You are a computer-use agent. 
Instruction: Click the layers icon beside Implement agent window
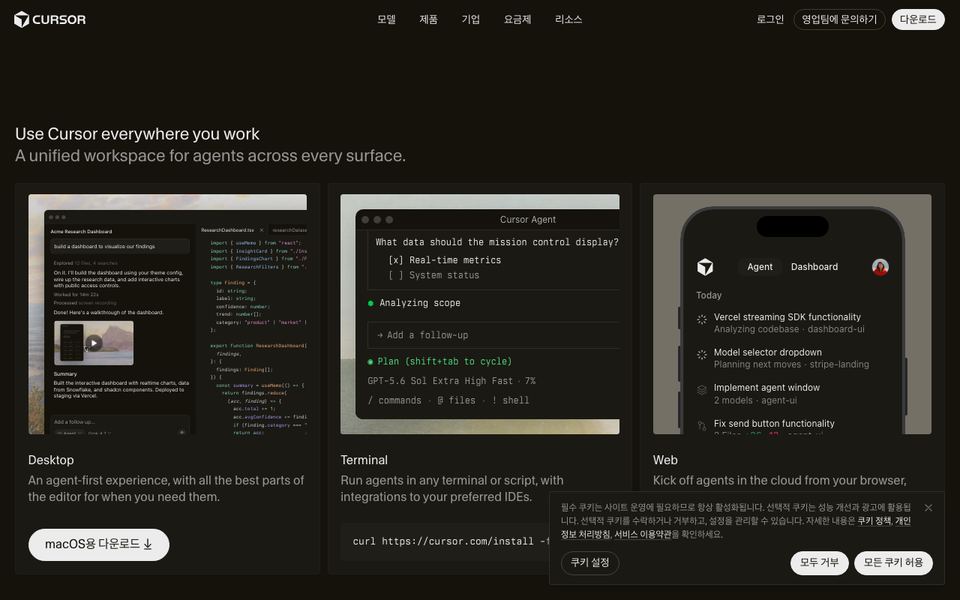[x=702, y=390]
